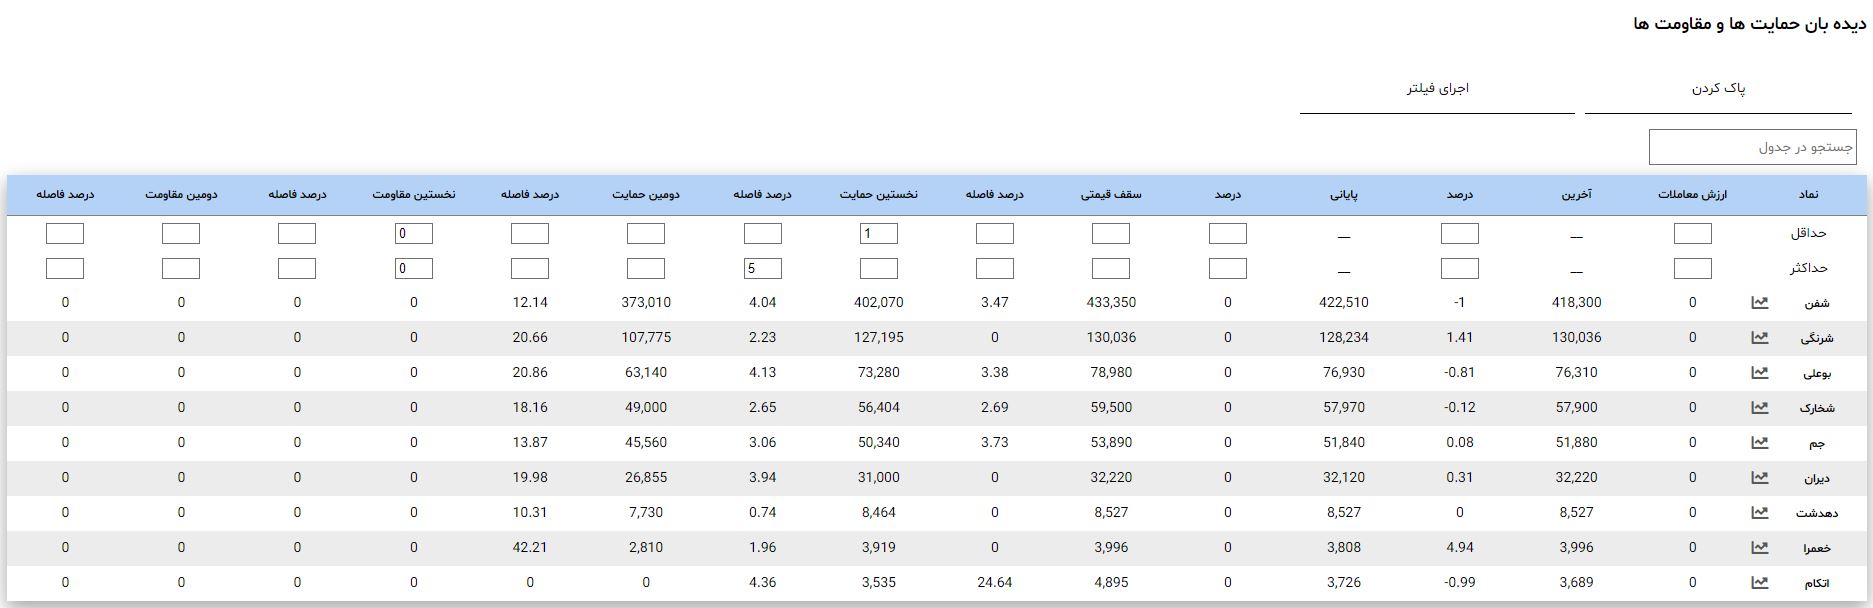Select the value 51,840 in جم row
Screen dimensions: 1873x608
(1344, 442)
